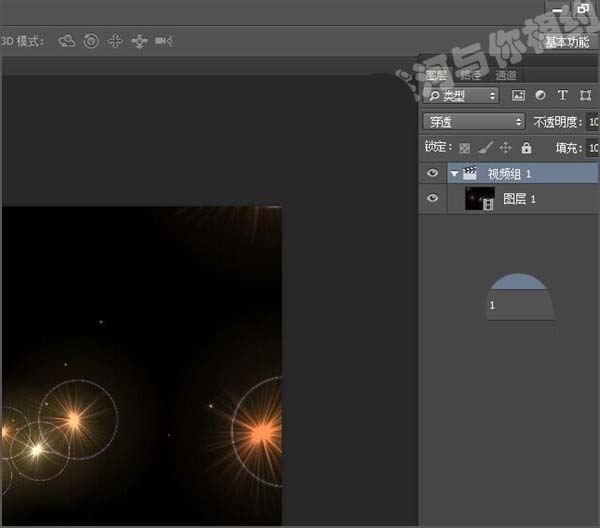Click the 图层 1 layer thumbnail
600x528 pixels.
(480, 199)
